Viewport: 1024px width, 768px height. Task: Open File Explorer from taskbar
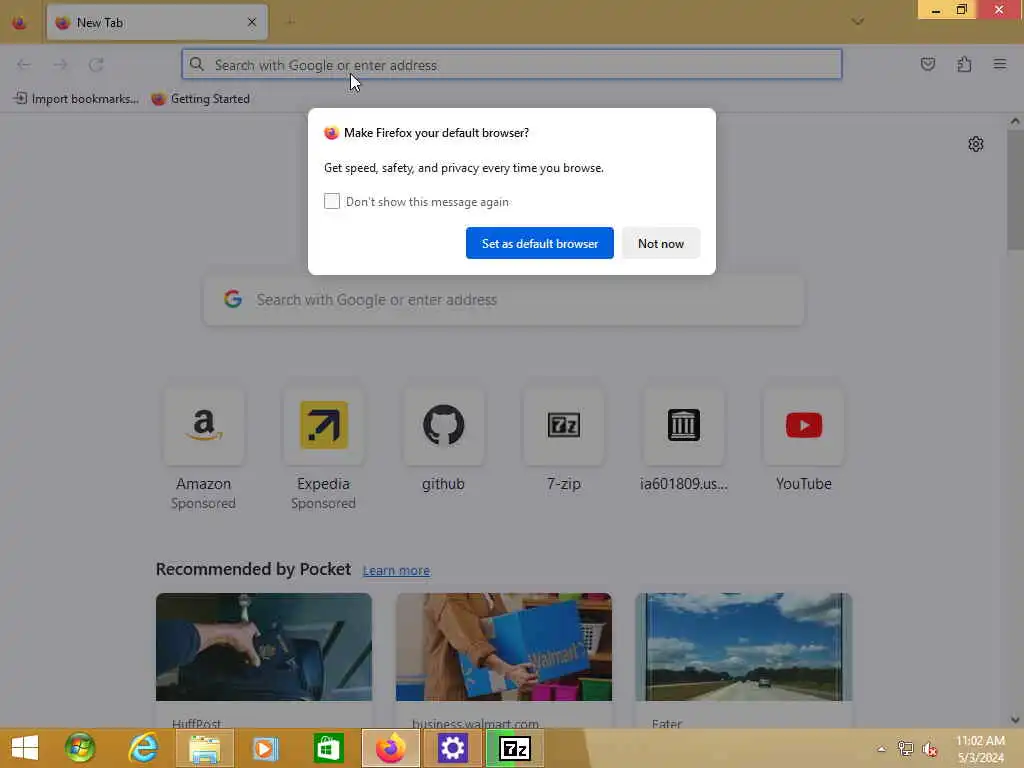click(x=204, y=748)
